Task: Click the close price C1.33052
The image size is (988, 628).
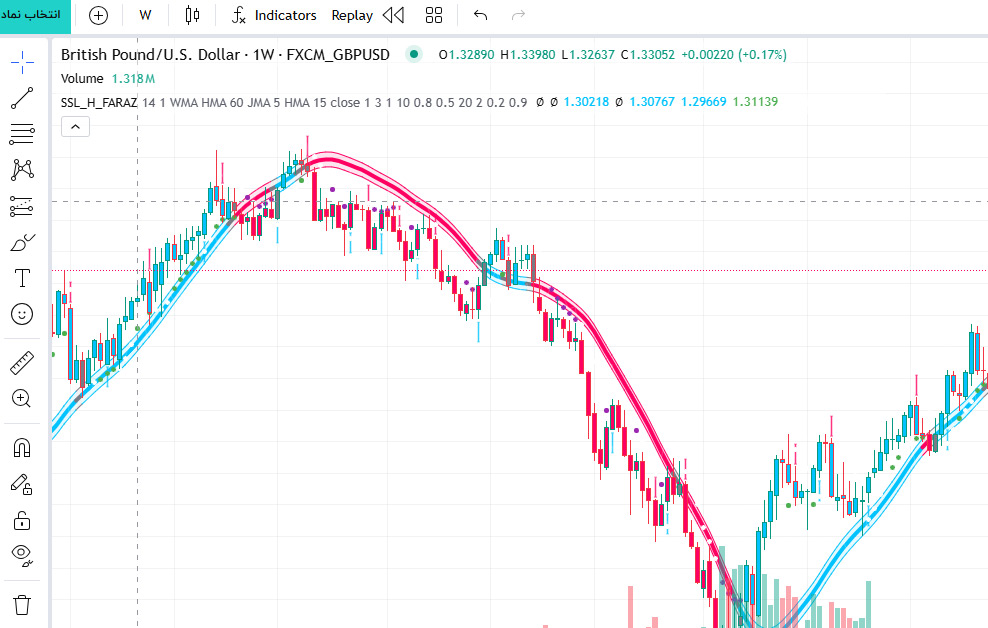Action: click(648, 55)
